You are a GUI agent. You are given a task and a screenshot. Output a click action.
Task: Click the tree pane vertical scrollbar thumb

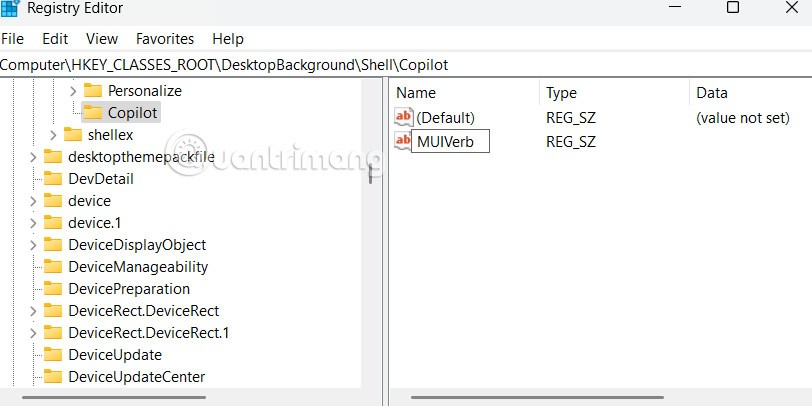pyautogui.click(x=370, y=174)
